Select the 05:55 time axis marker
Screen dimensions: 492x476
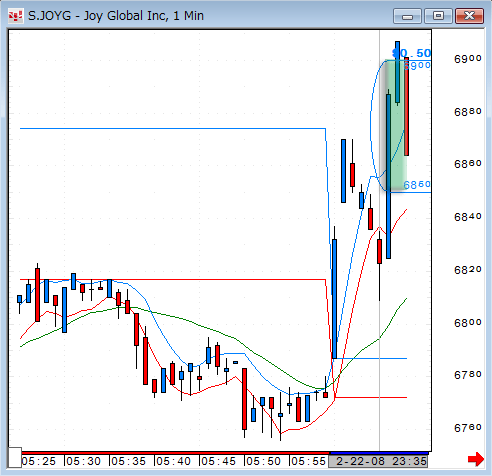coord(308,461)
